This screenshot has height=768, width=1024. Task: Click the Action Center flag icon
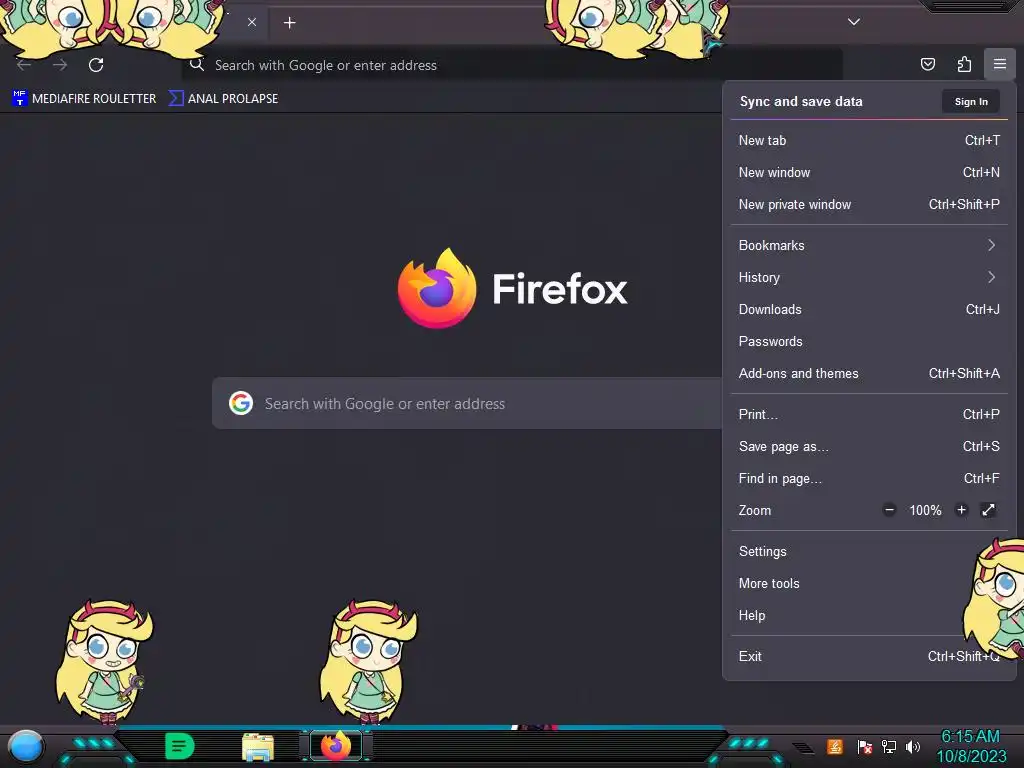pyautogui.click(x=864, y=746)
